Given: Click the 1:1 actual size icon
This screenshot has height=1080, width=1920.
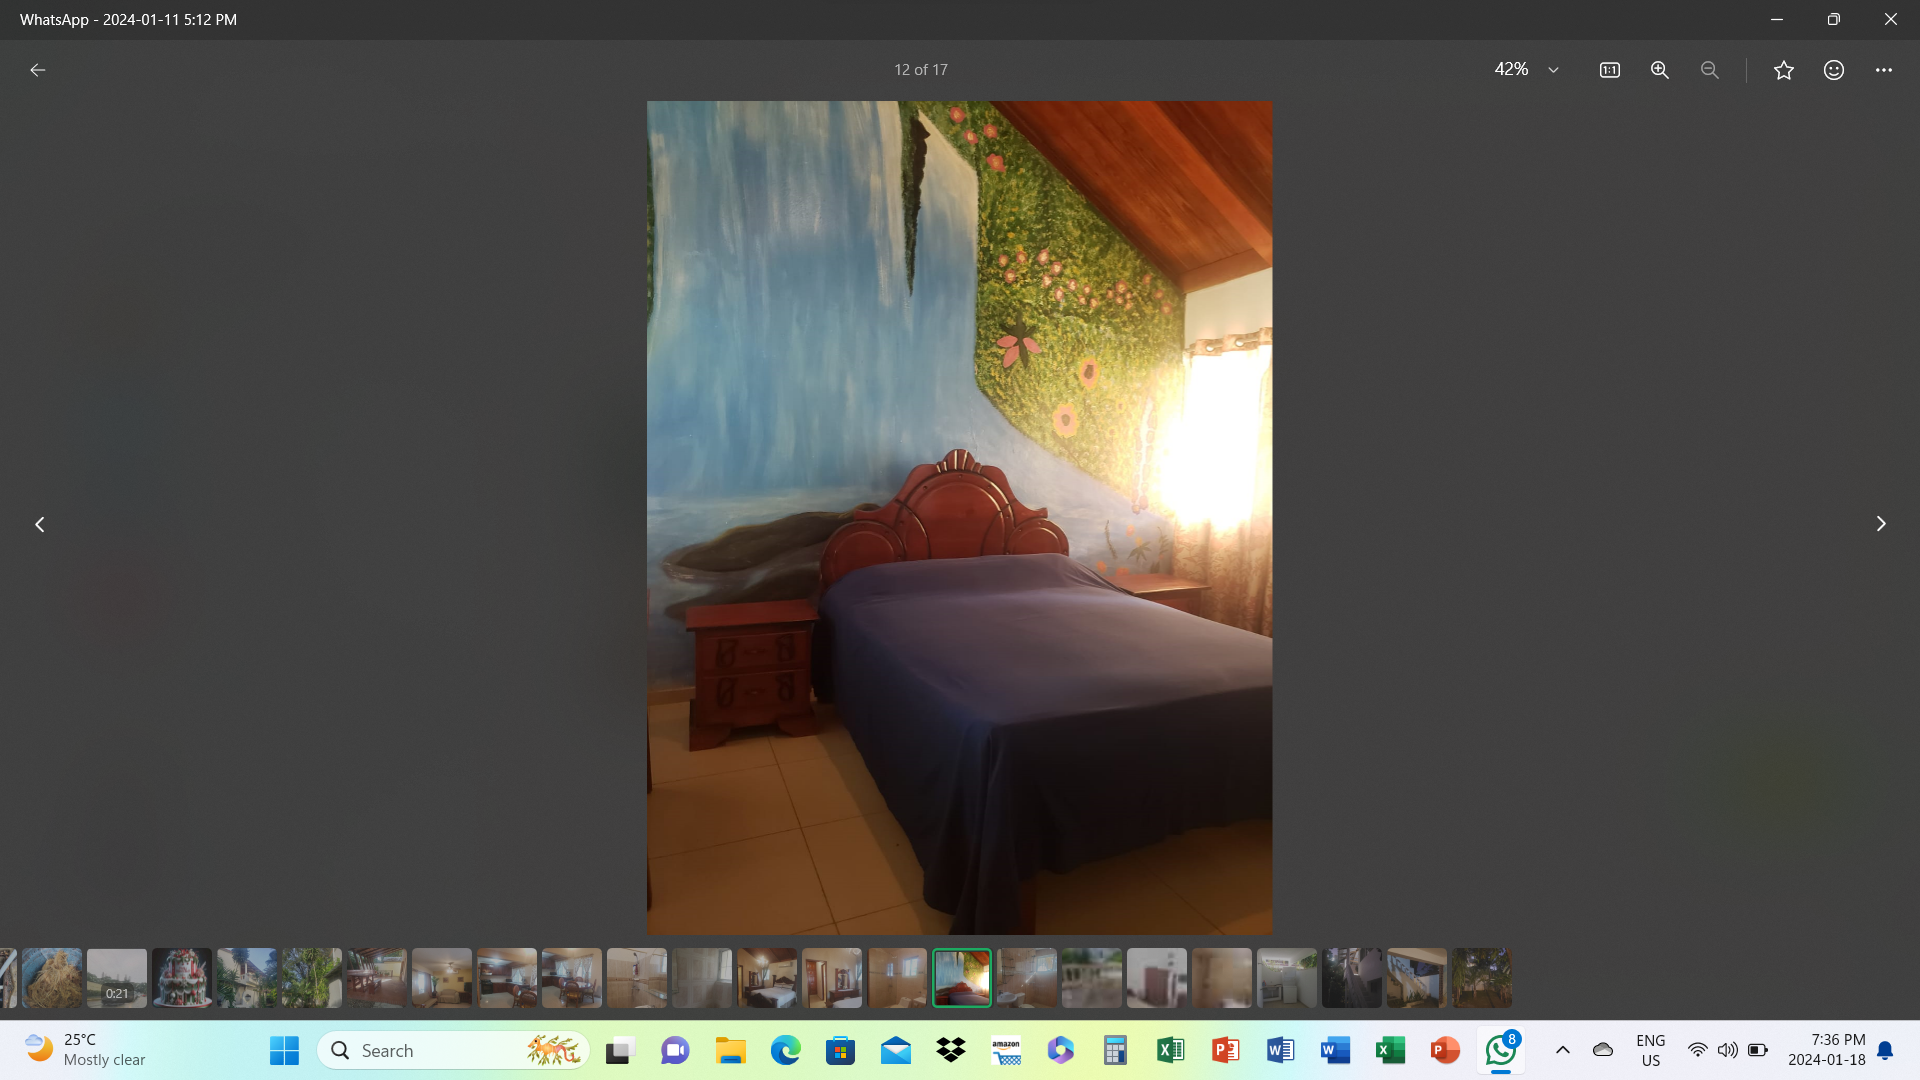Looking at the screenshot, I should (x=1610, y=70).
